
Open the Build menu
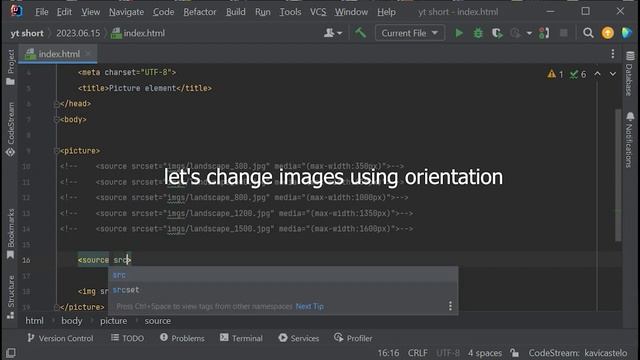[236, 12]
